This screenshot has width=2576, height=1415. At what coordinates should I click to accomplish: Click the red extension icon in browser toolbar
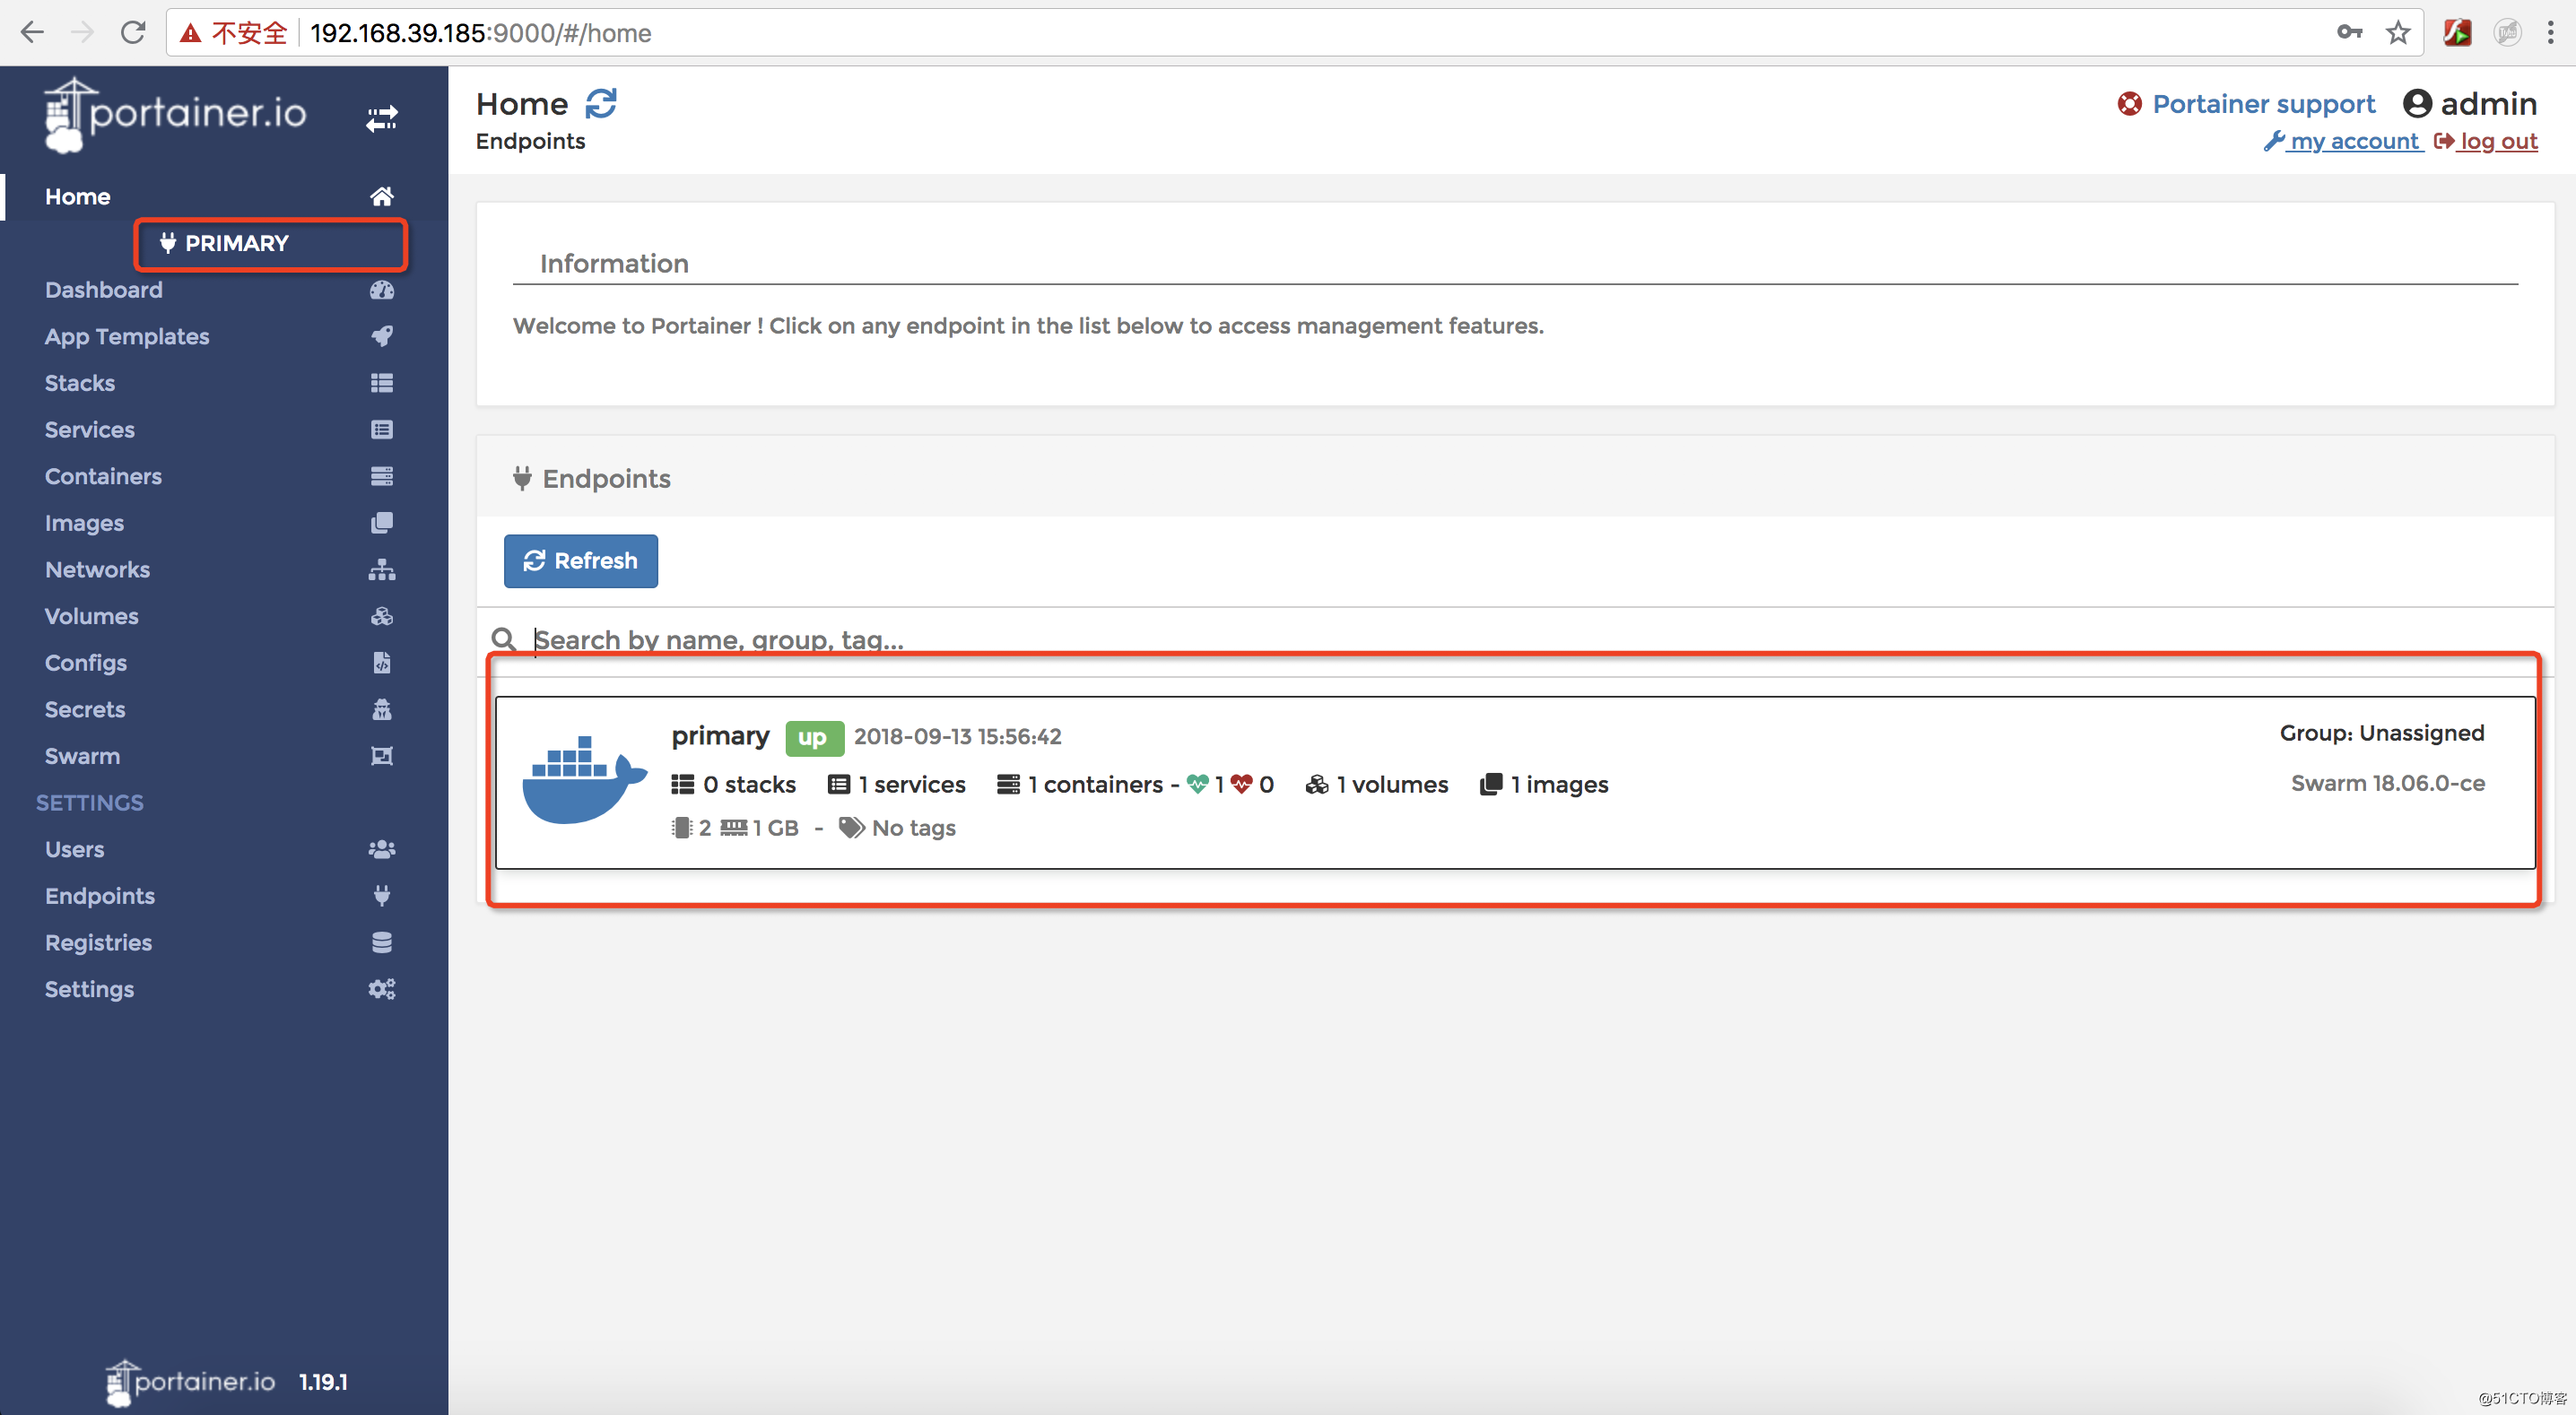[2457, 33]
